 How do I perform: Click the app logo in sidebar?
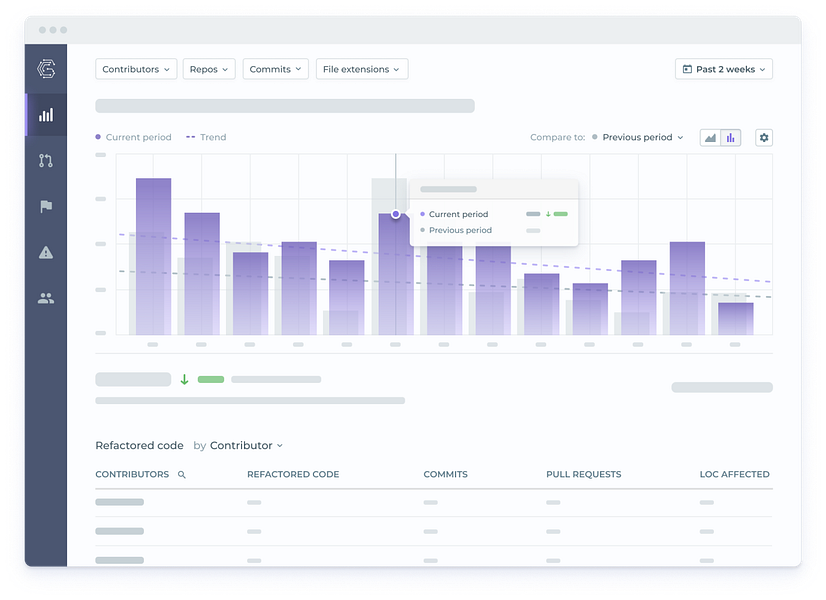pos(46,69)
